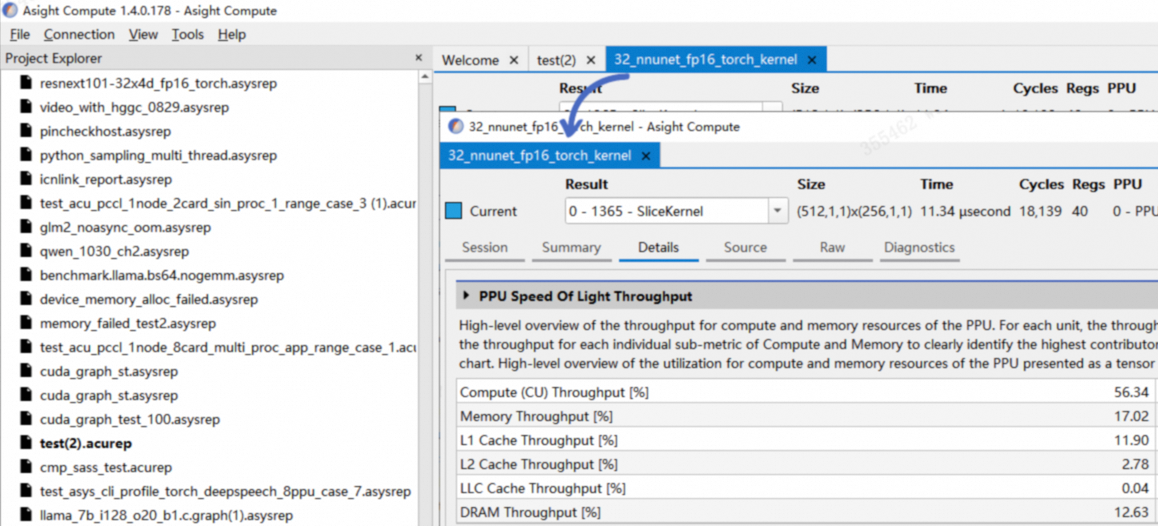Viewport: 1158px width, 526px height.
Task: Select icnlink_report.asysrep file
Action: point(106,180)
